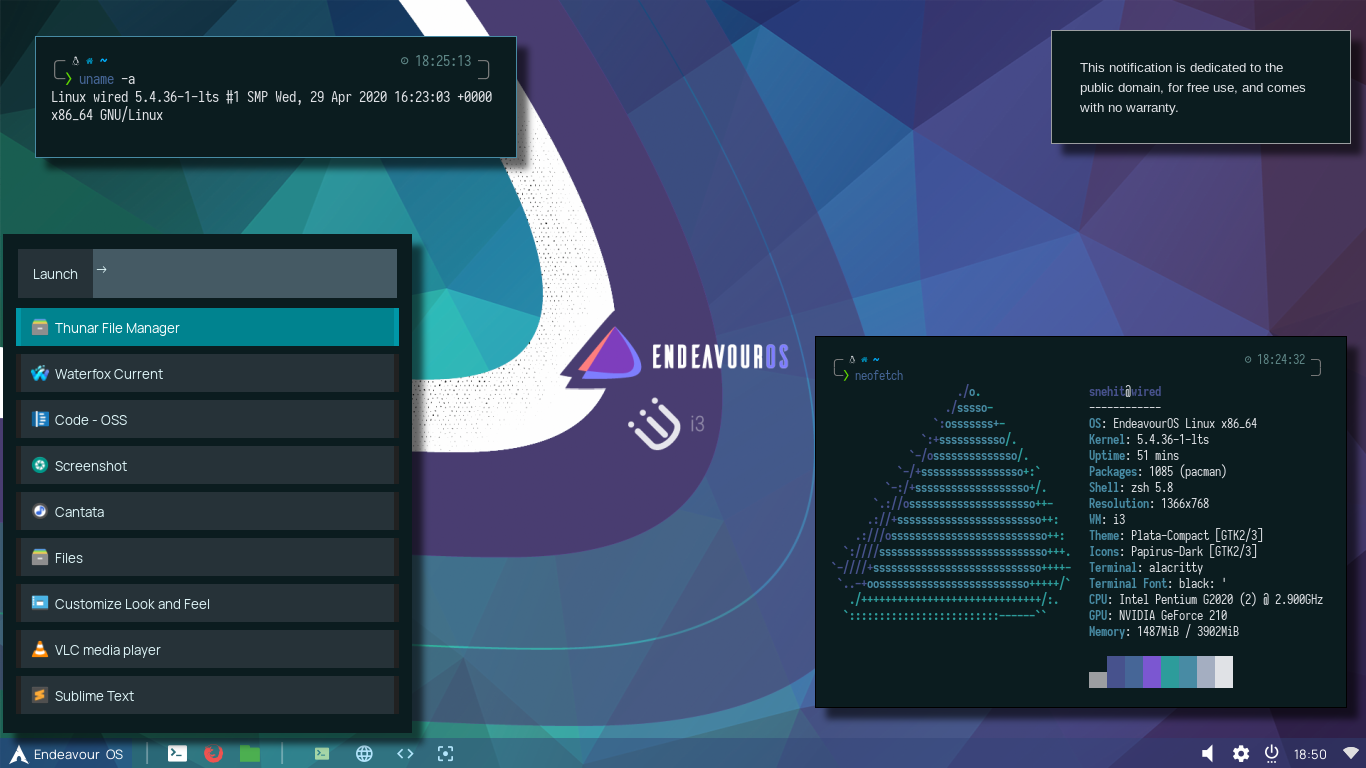Click the VLC cone icon in the launcher
1366x768 pixels.
40,649
